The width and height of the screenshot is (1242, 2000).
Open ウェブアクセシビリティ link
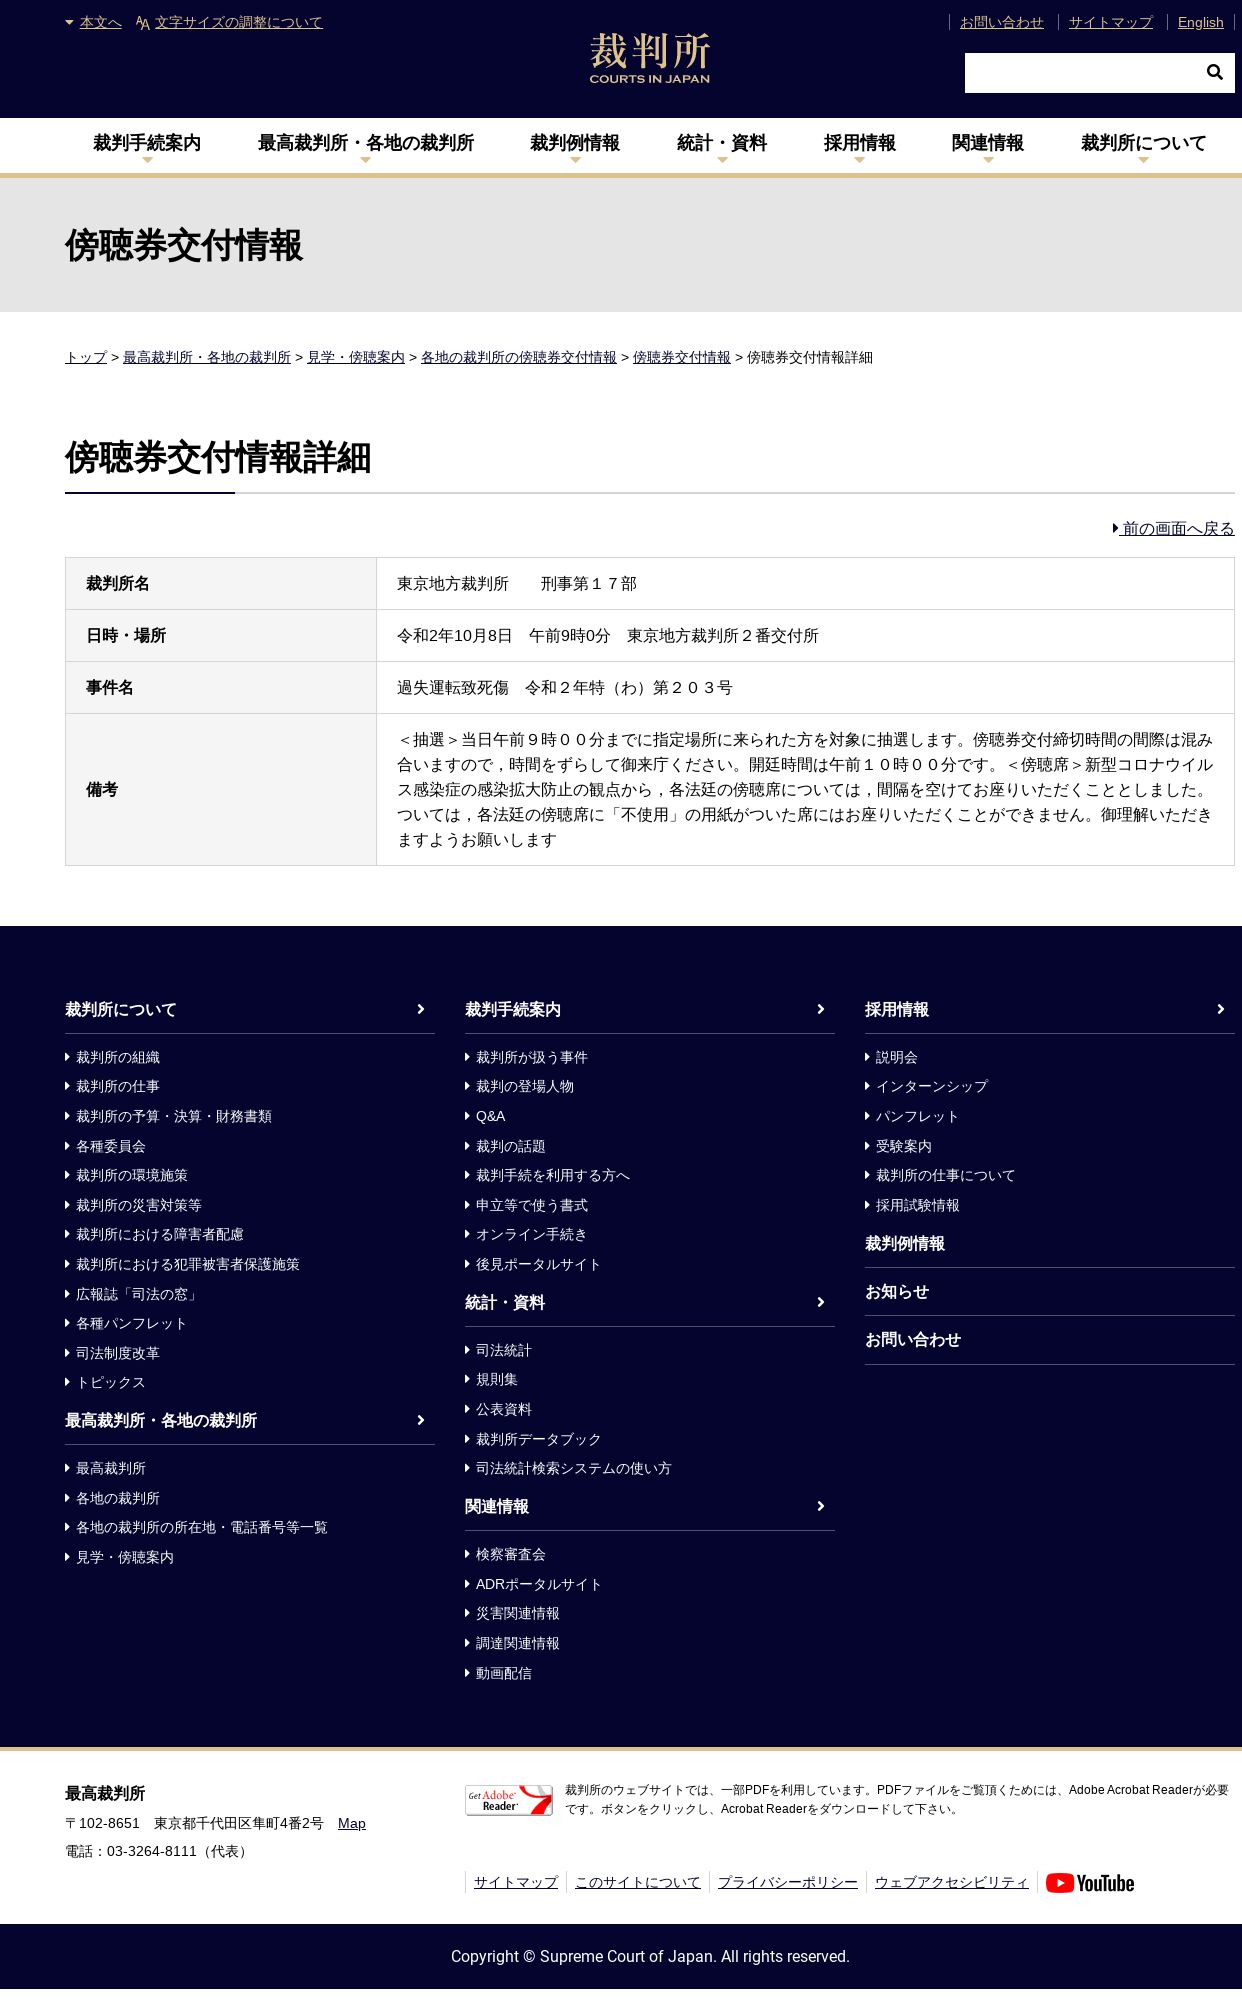952,1882
